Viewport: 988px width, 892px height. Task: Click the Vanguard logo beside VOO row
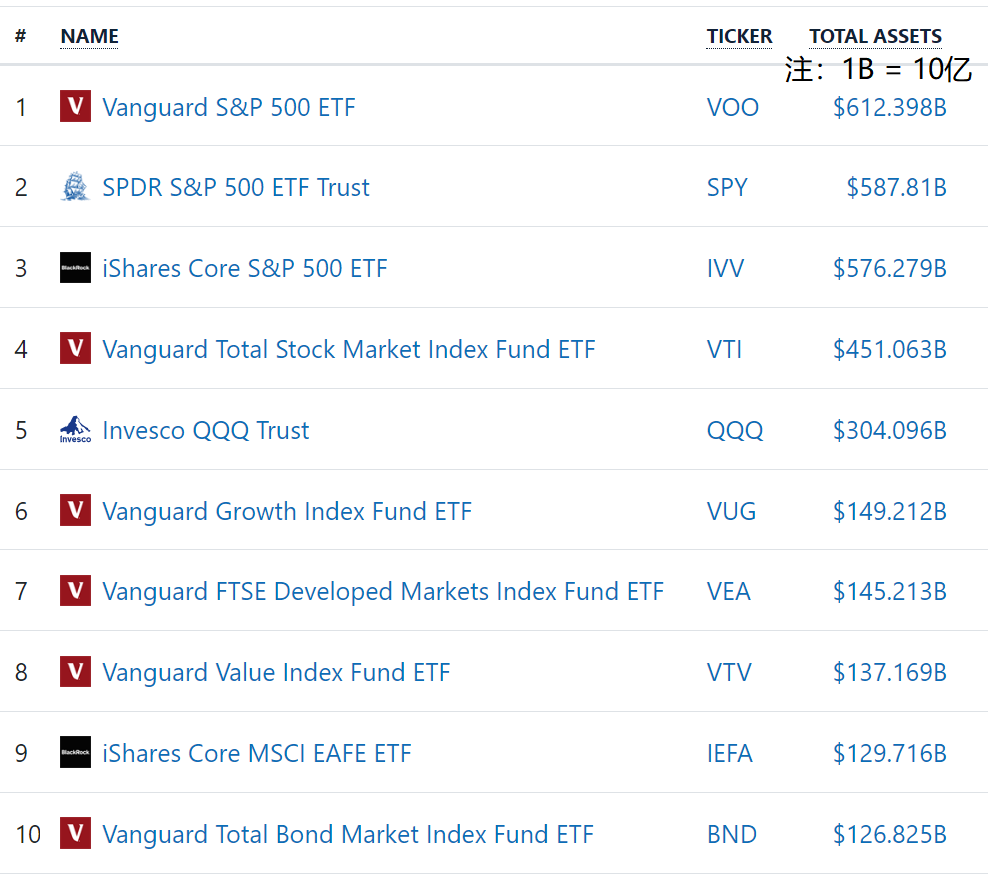75,106
